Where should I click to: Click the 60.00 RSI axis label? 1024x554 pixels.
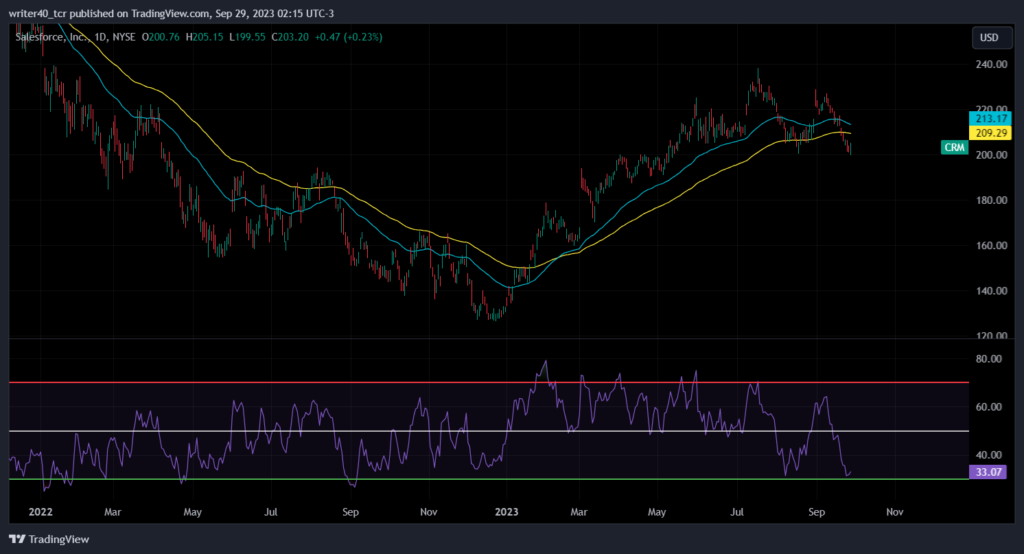pos(989,406)
